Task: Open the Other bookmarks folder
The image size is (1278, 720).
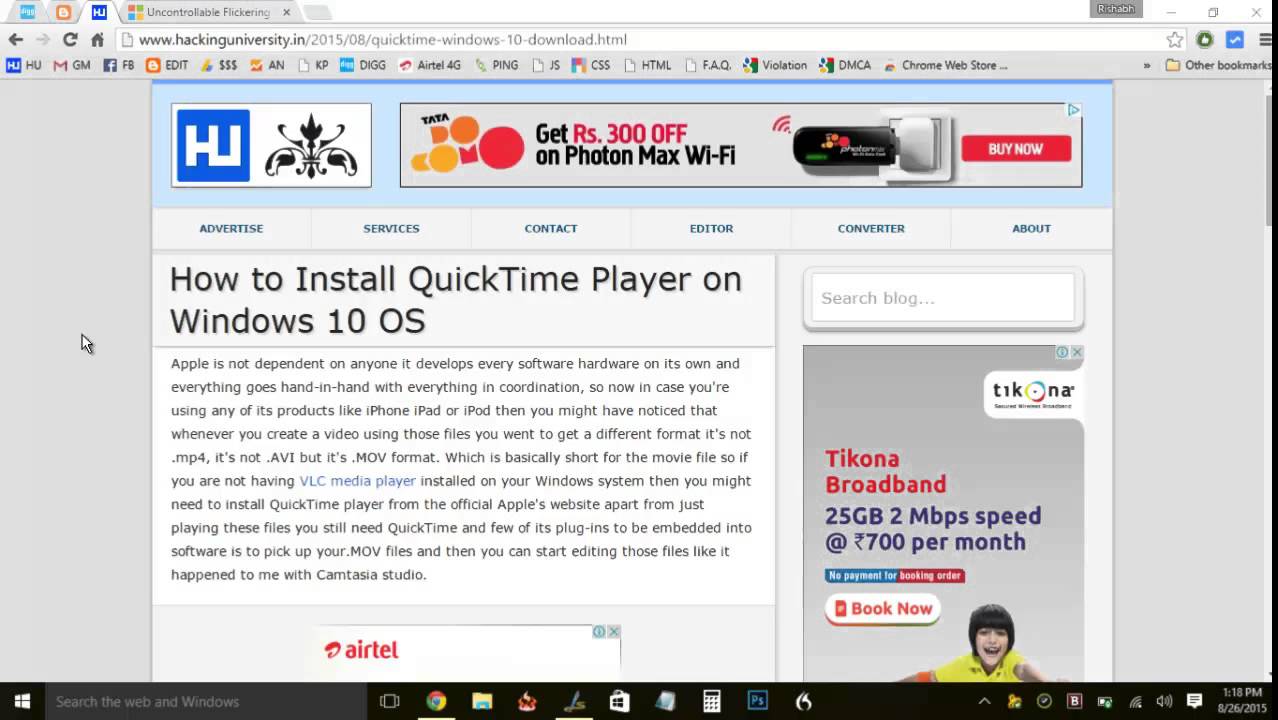Action: coord(1220,65)
